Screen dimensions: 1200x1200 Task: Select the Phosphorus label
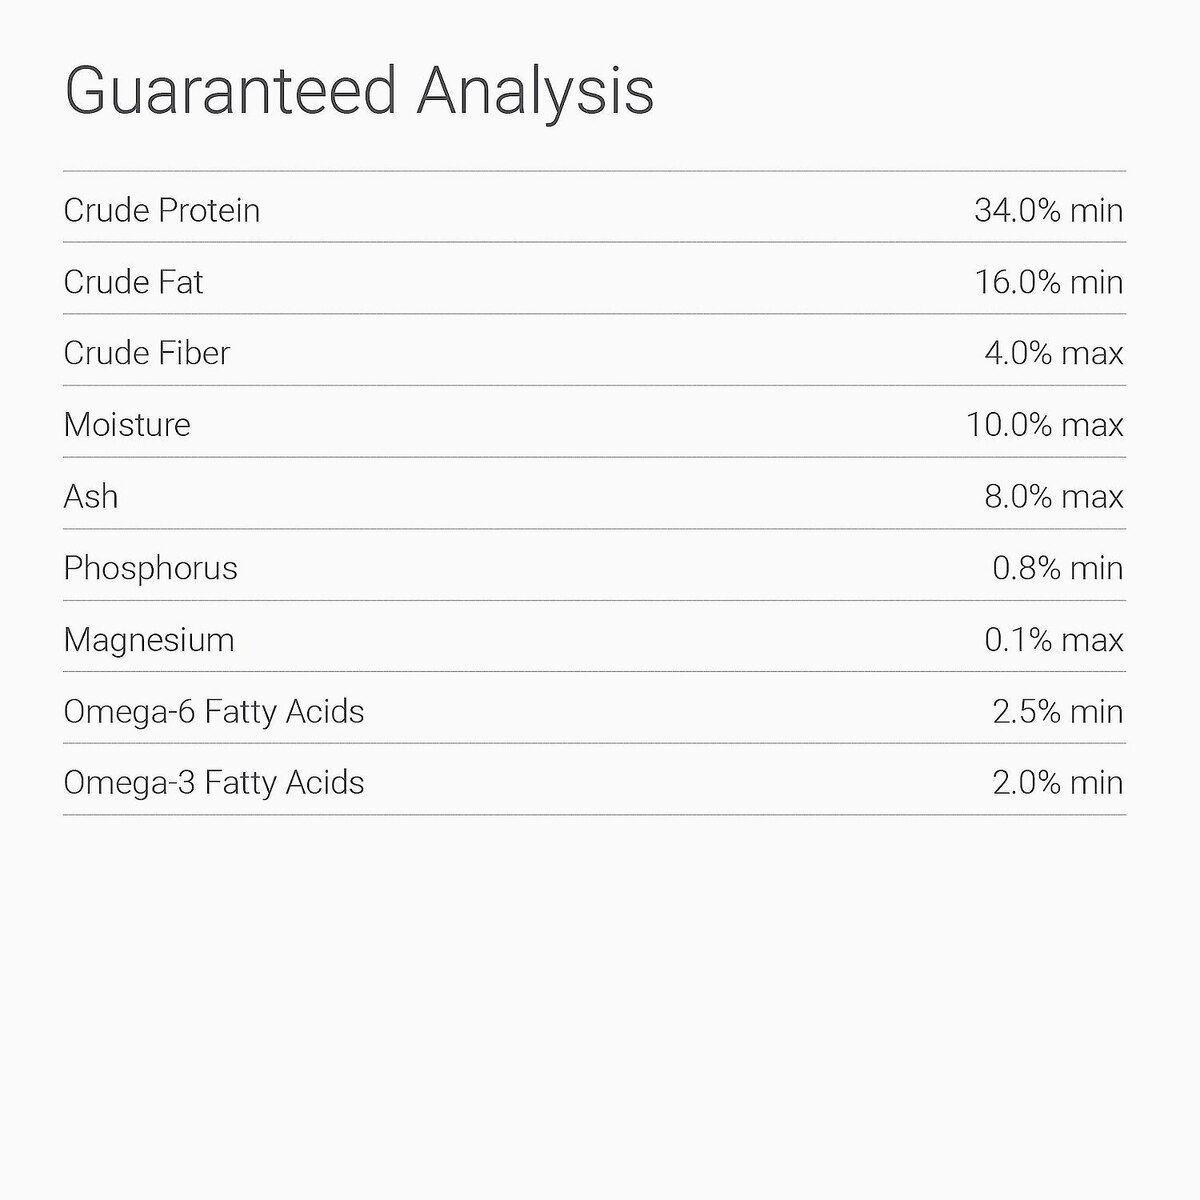[x=150, y=568]
